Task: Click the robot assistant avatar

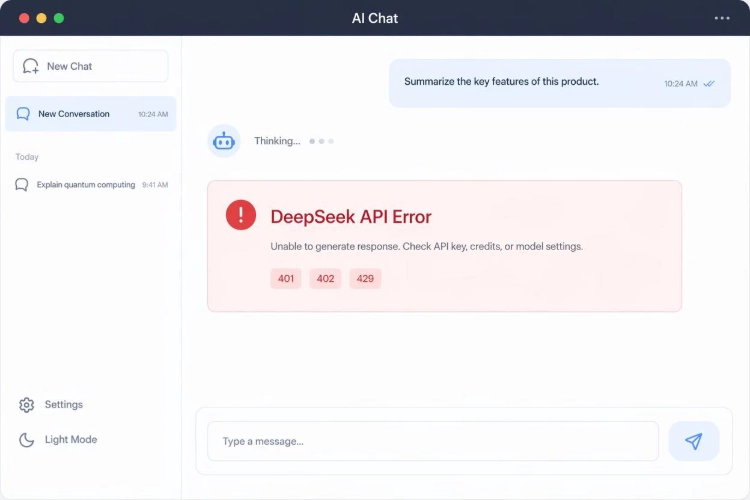Action: [224, 141]
